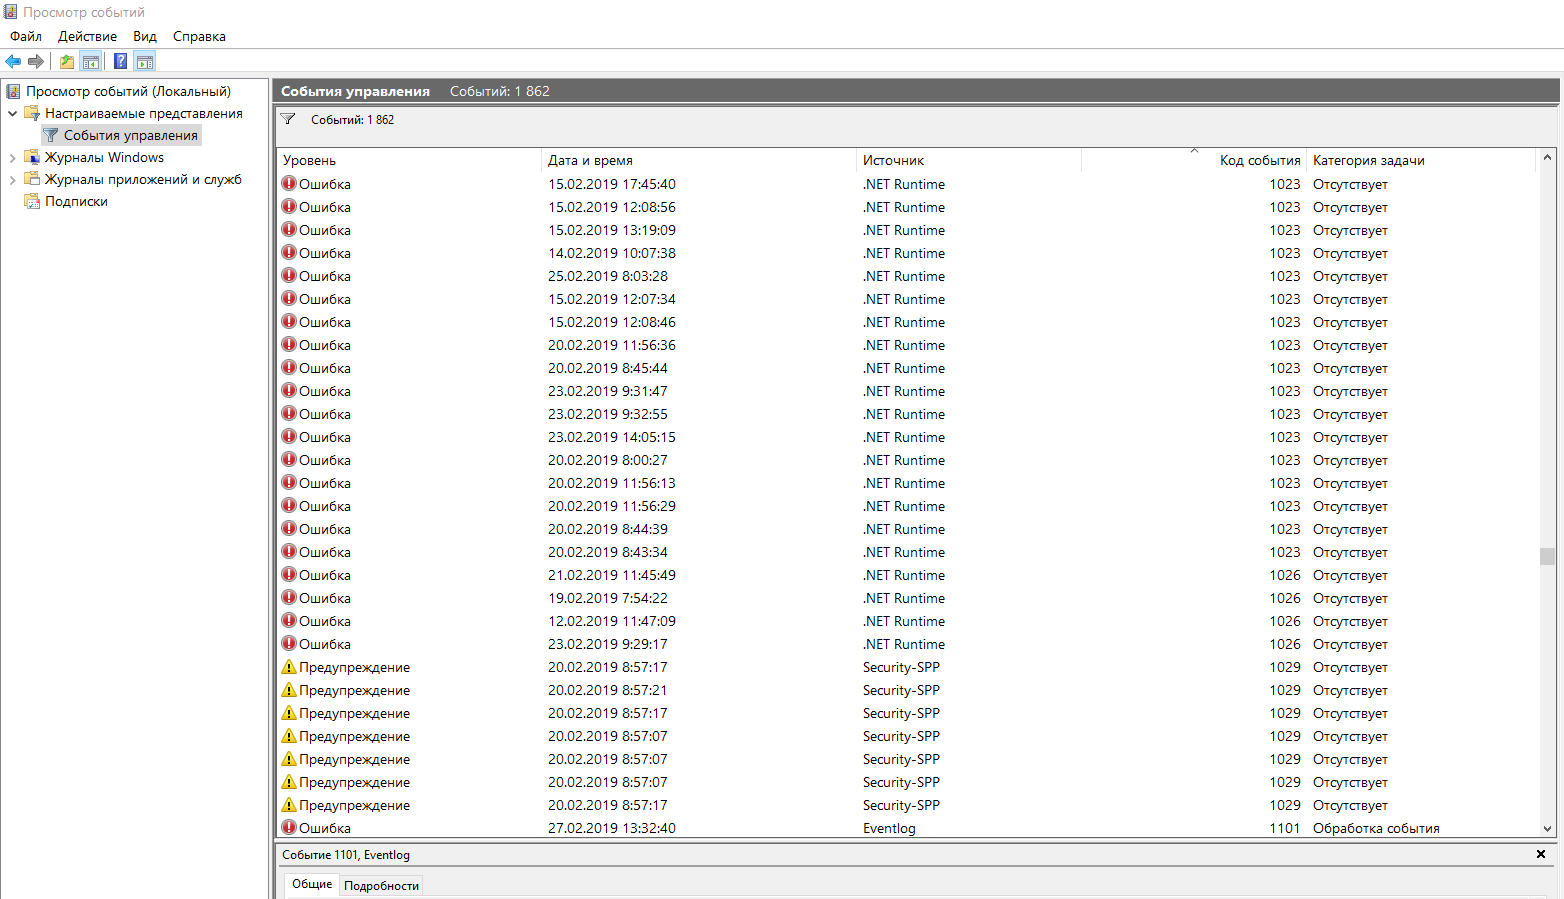Select the event dated 23.02.2019 14:05:15

click(x=906, y=437)
